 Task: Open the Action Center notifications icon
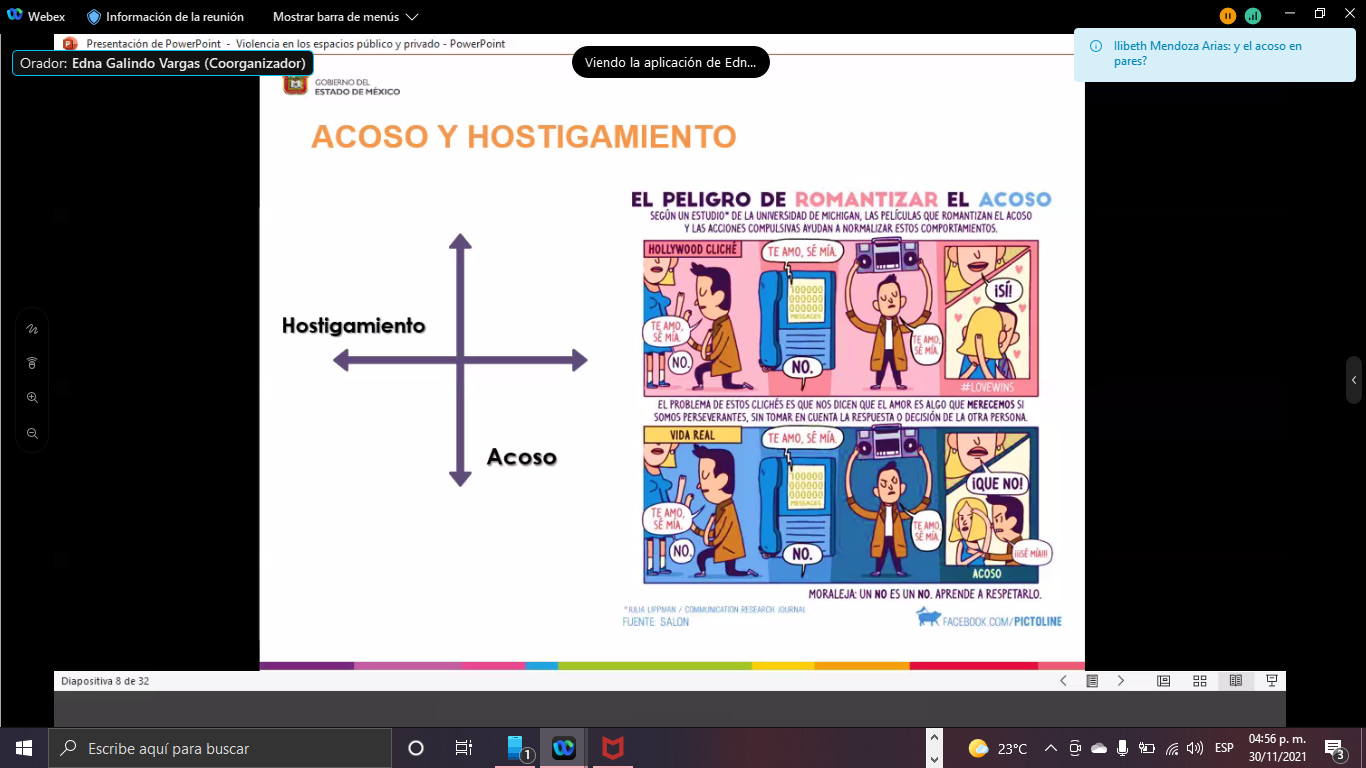tap(1334, 748)
